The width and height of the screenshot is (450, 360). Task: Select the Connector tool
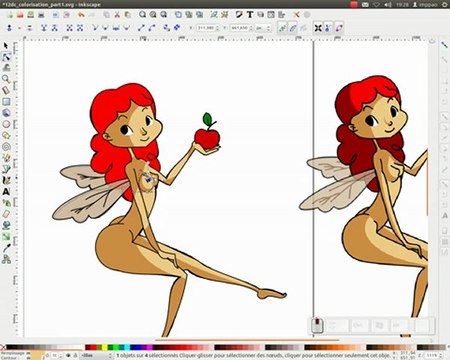pyautogui.click(x=6, y=259)
